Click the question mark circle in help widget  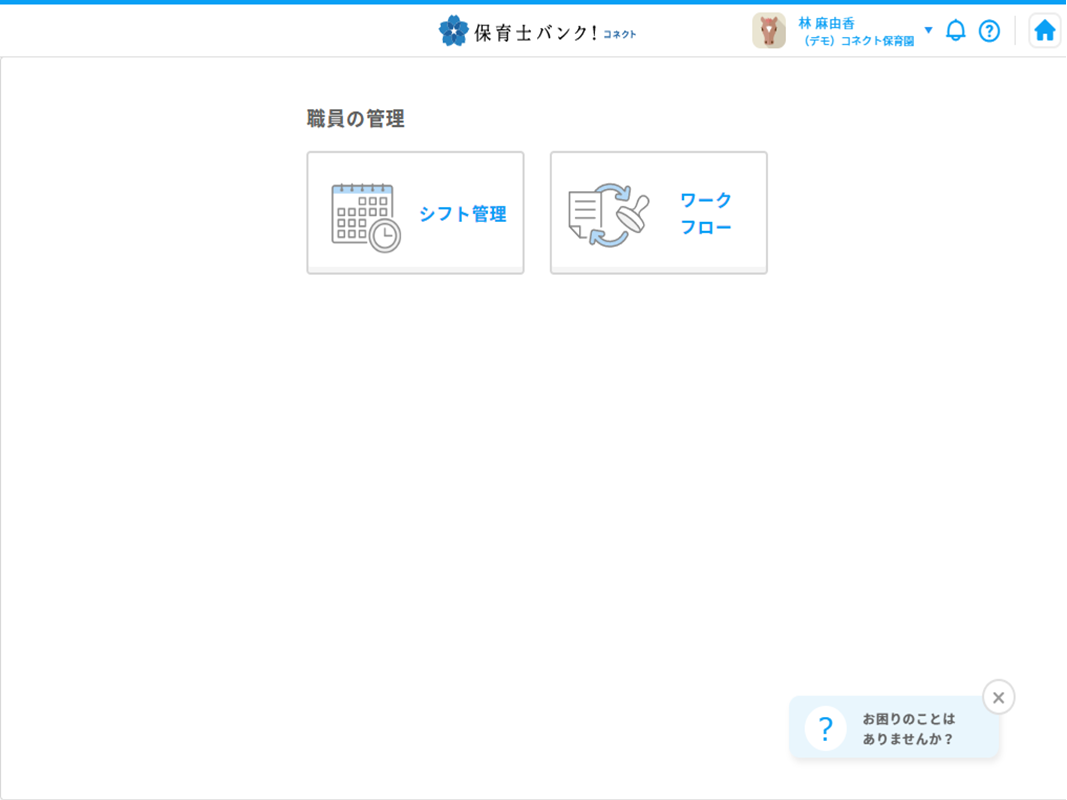coord(825,728)
